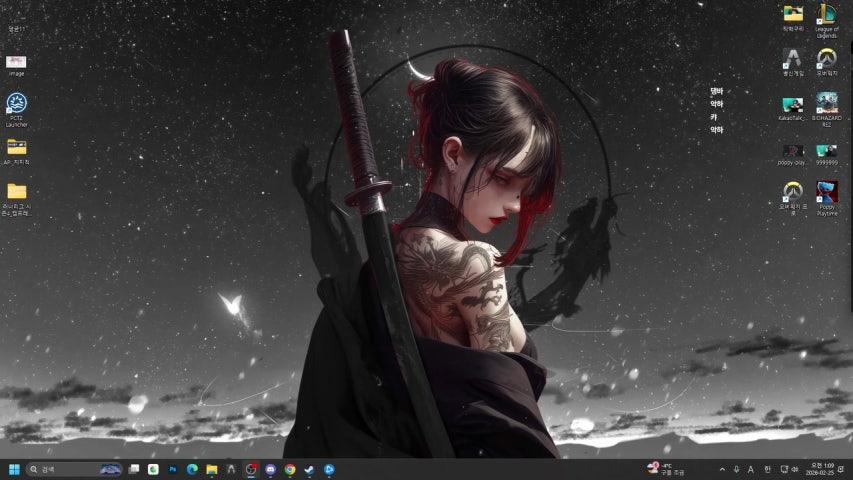Image resolution: width=853 pixels, height=480 pixels.
Task: Open the blue play-button app on taskbar
Action: pos(329,469)
